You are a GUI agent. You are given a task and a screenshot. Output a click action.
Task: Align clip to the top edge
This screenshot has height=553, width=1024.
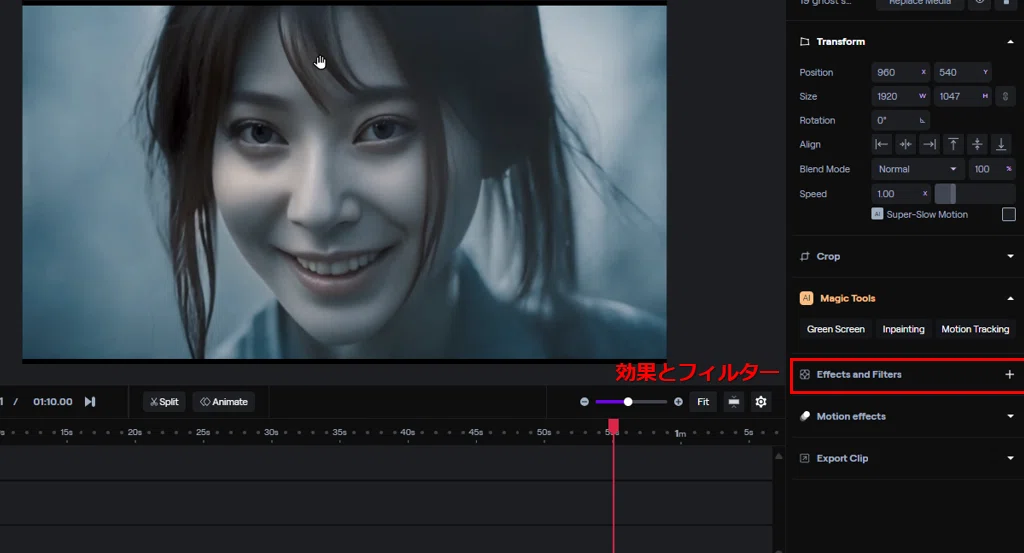tap(953, 144)
